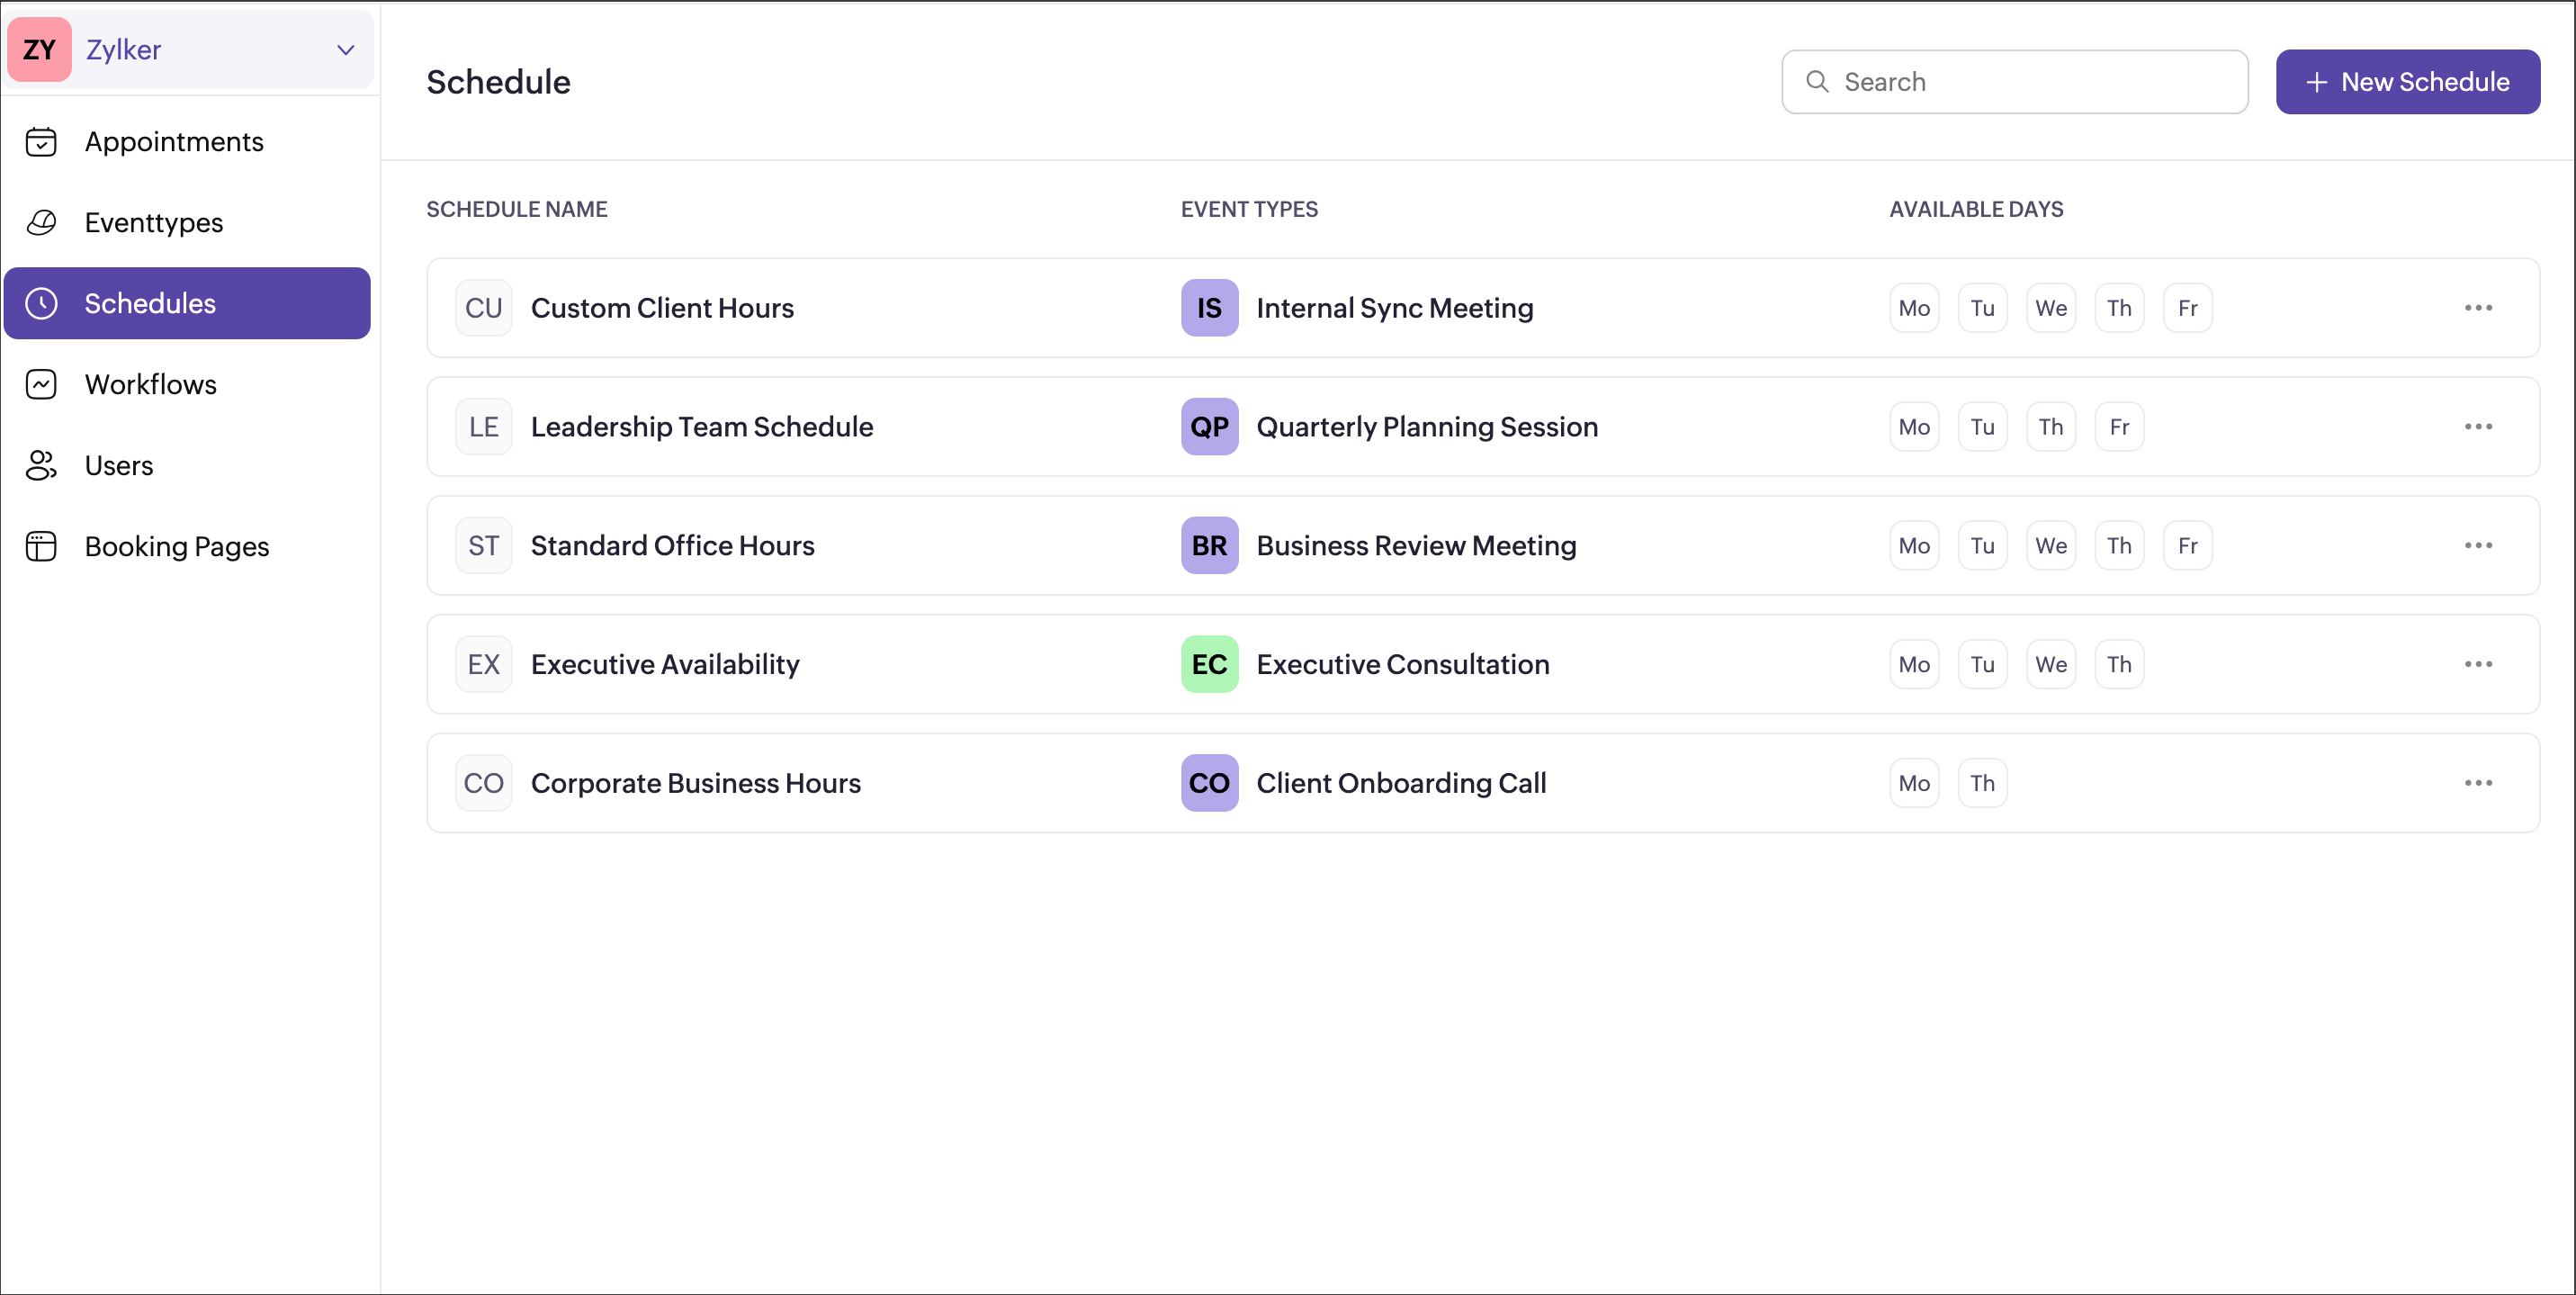Screen dimensions: 2576x1295
Task: Click the EC green event type badge
Action: coord(1209,665)
